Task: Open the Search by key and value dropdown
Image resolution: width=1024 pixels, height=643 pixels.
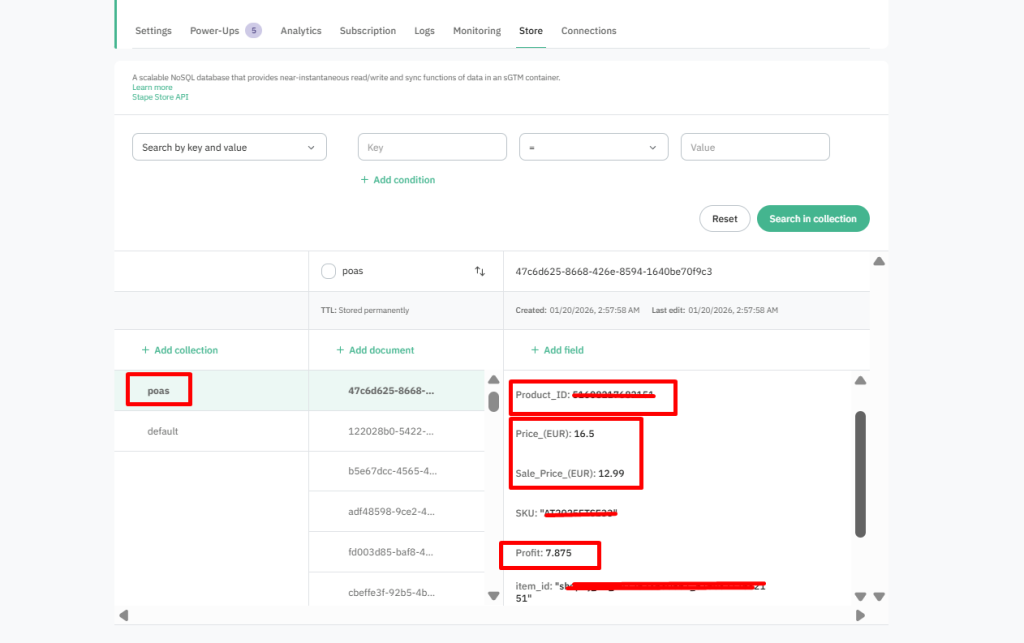Action: [229, 147]
